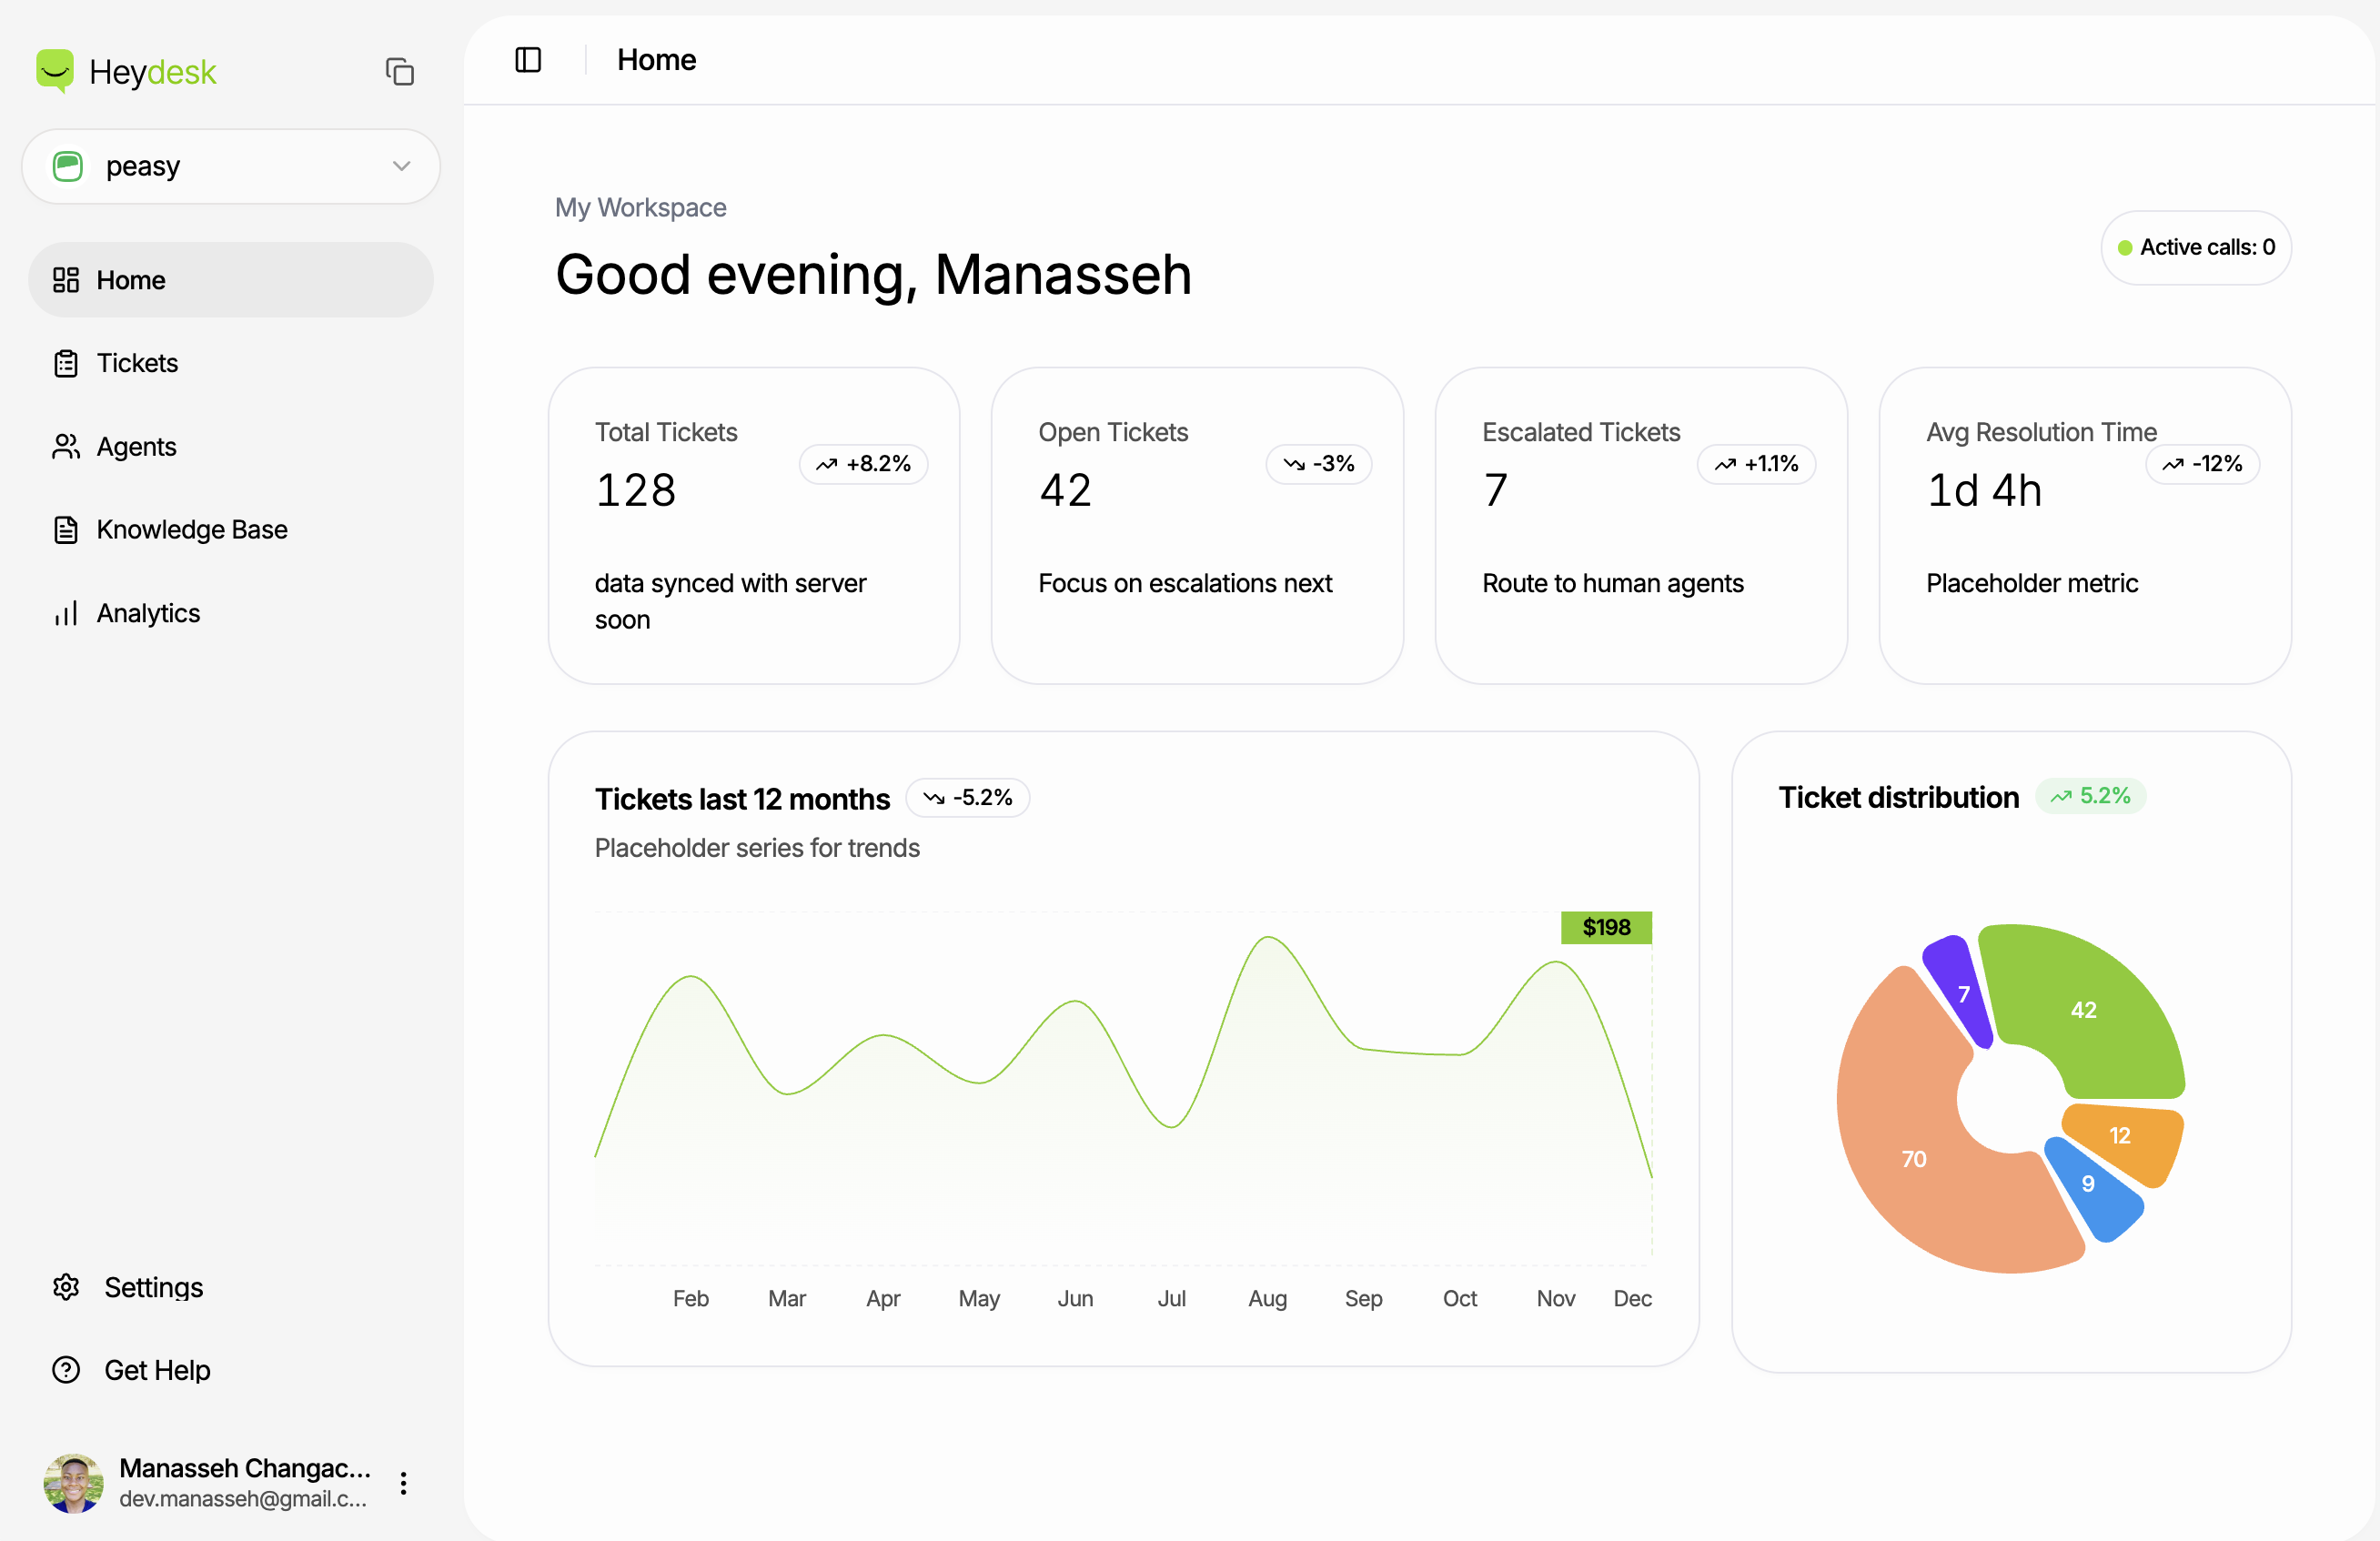
Task: Click the copy icon beside Heydesk logo
Action: pos(399,71)
